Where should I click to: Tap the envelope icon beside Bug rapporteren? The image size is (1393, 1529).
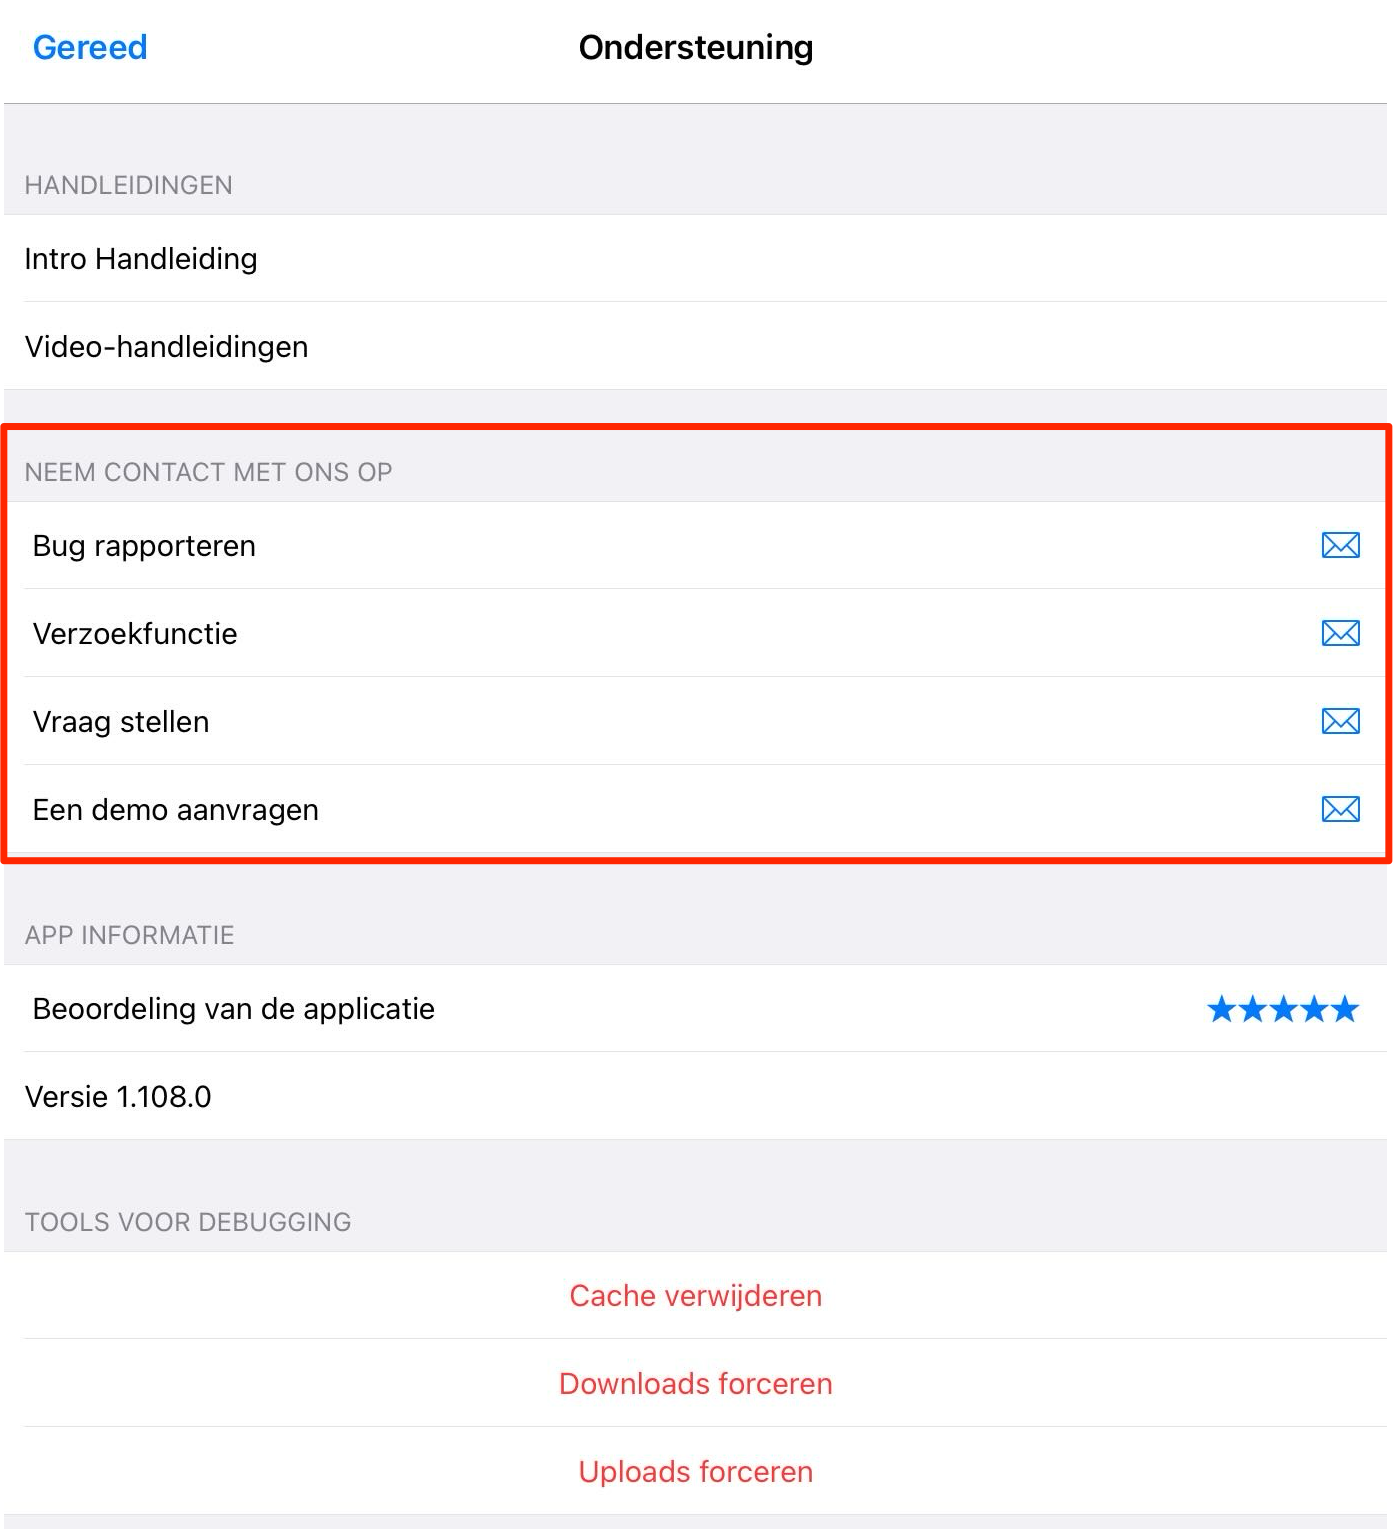(x=1340, y=545)
